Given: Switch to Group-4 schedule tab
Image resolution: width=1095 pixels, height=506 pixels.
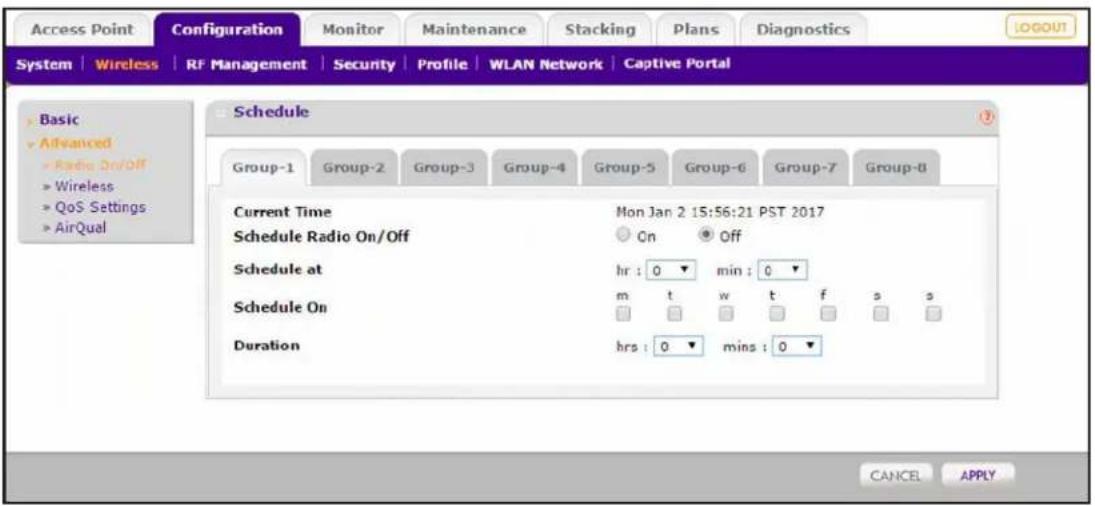Looking at the screenshot, I should point(535,168).
